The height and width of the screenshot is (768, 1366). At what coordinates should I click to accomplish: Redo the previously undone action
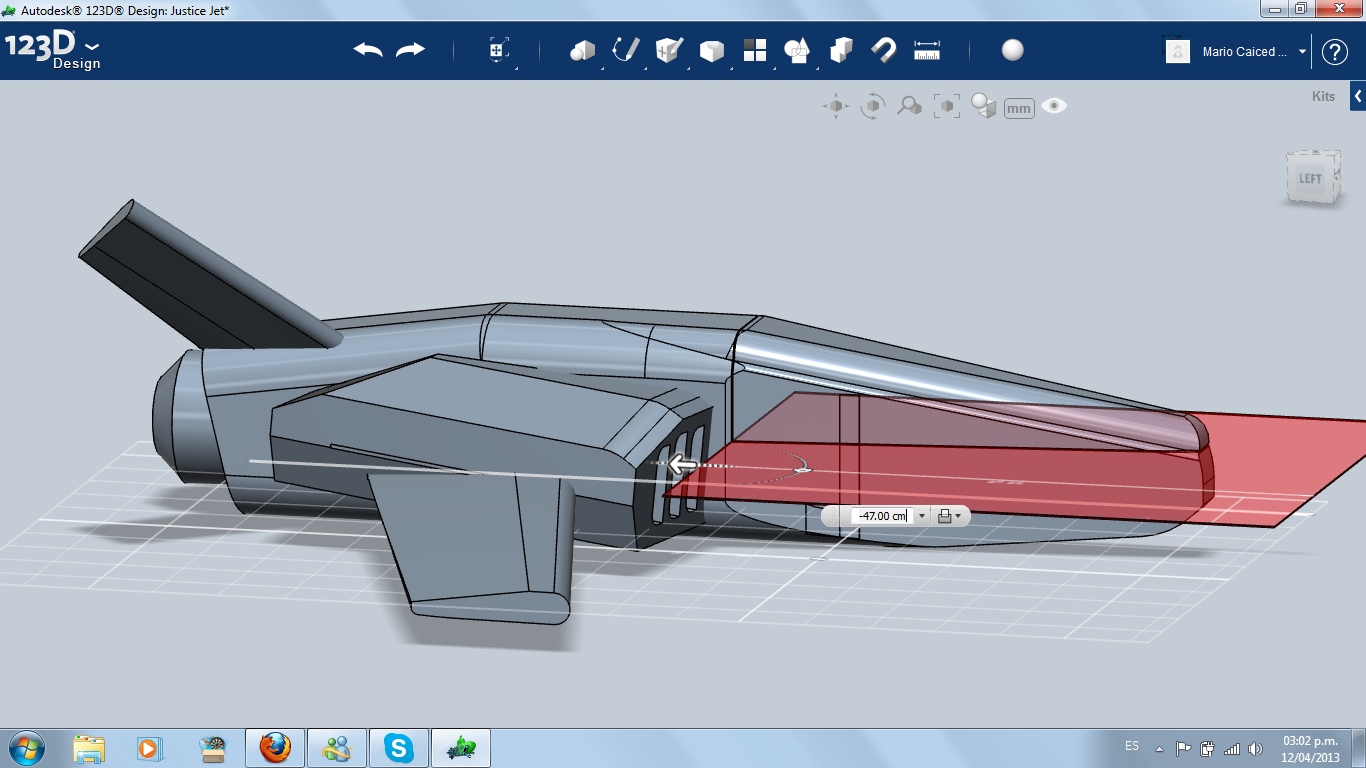click(411, 50)
